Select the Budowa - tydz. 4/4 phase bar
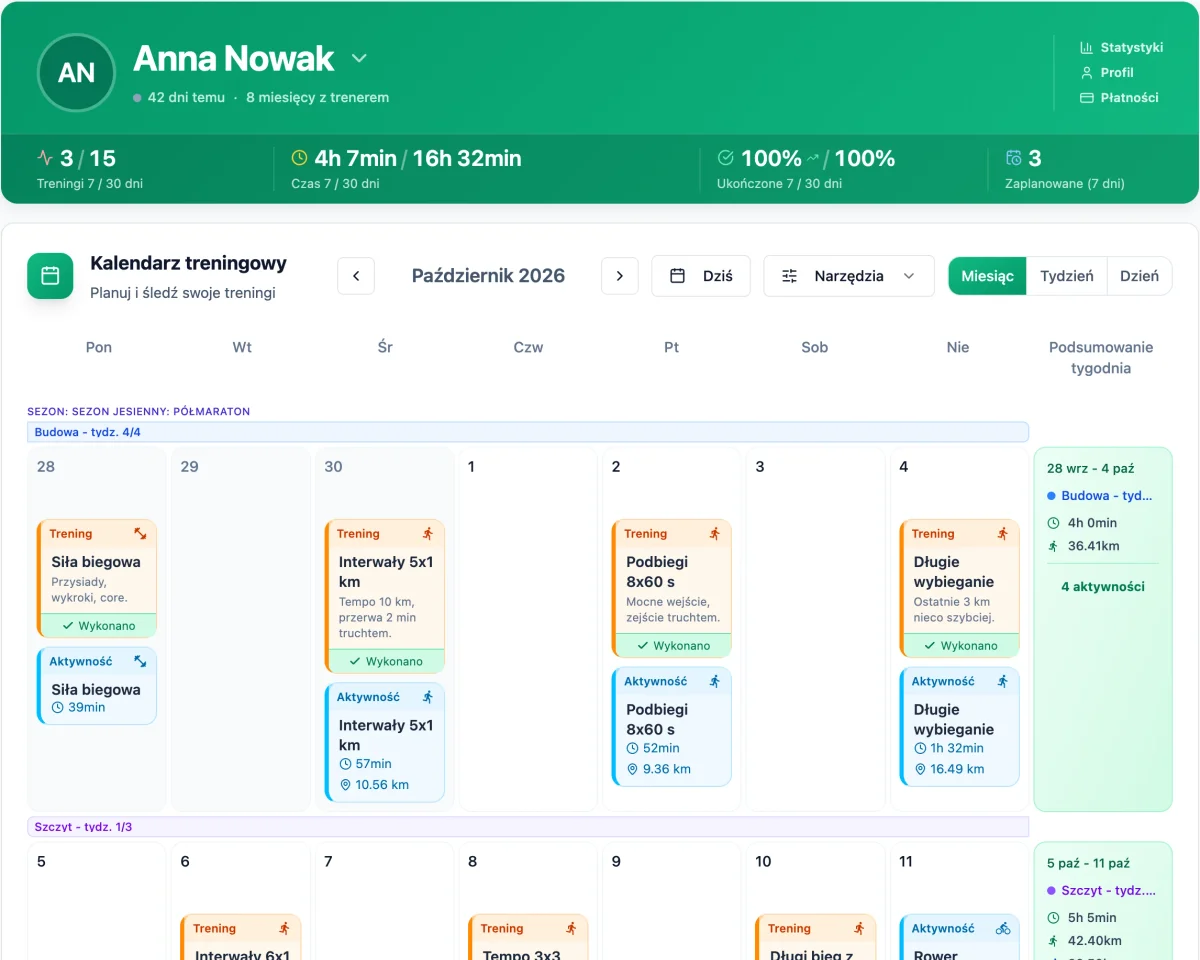This screenshot has width=1200, height=960. (528, 432)
